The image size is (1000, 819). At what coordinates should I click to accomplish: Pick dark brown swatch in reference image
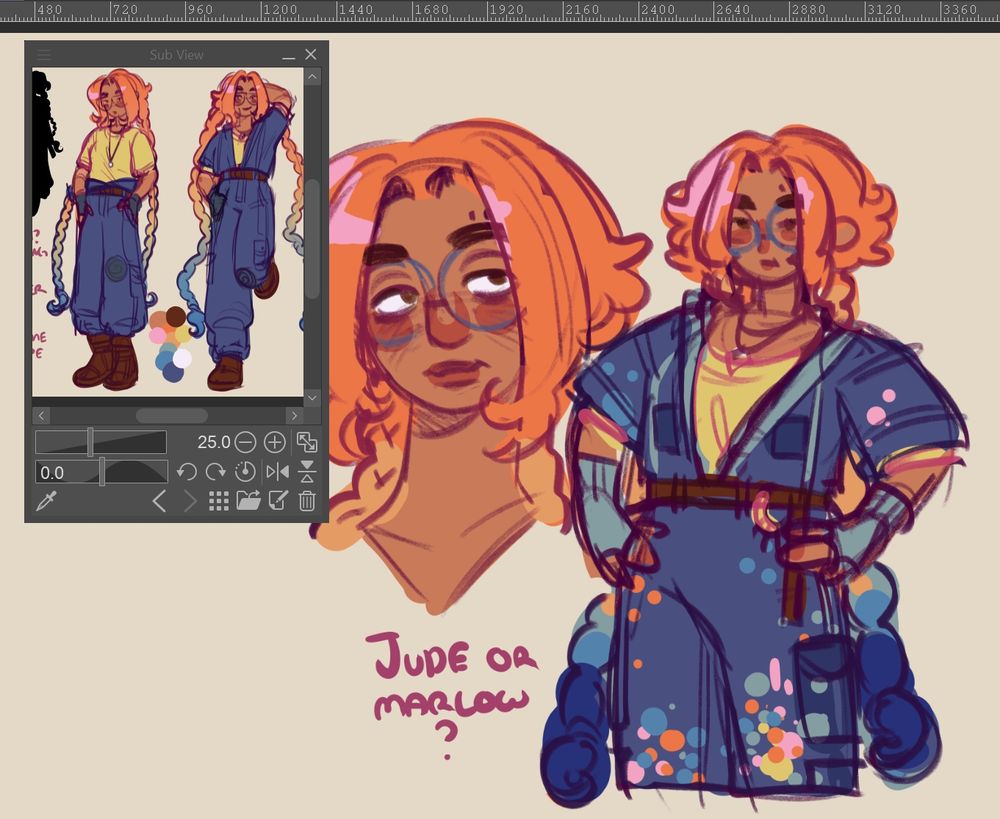pos(175,316)
